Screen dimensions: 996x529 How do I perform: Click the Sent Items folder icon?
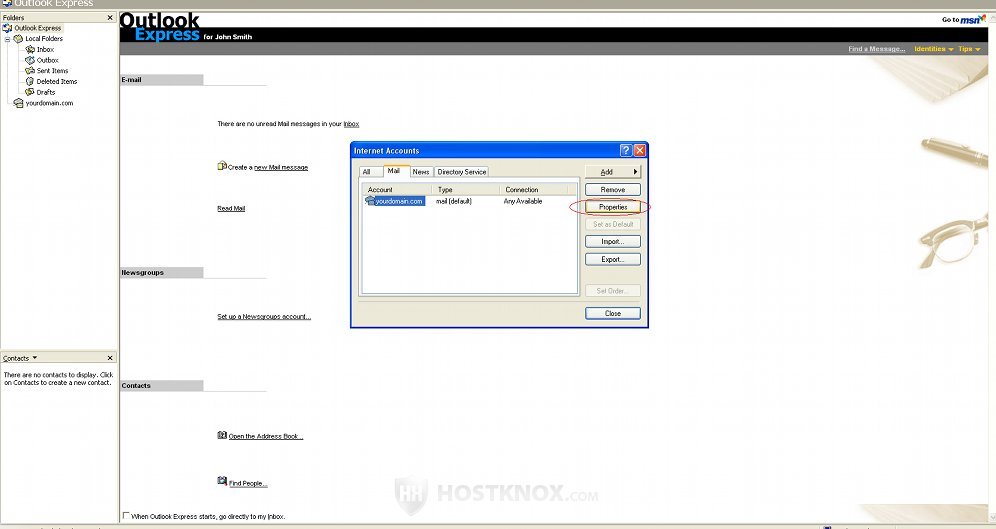(30, 70)
